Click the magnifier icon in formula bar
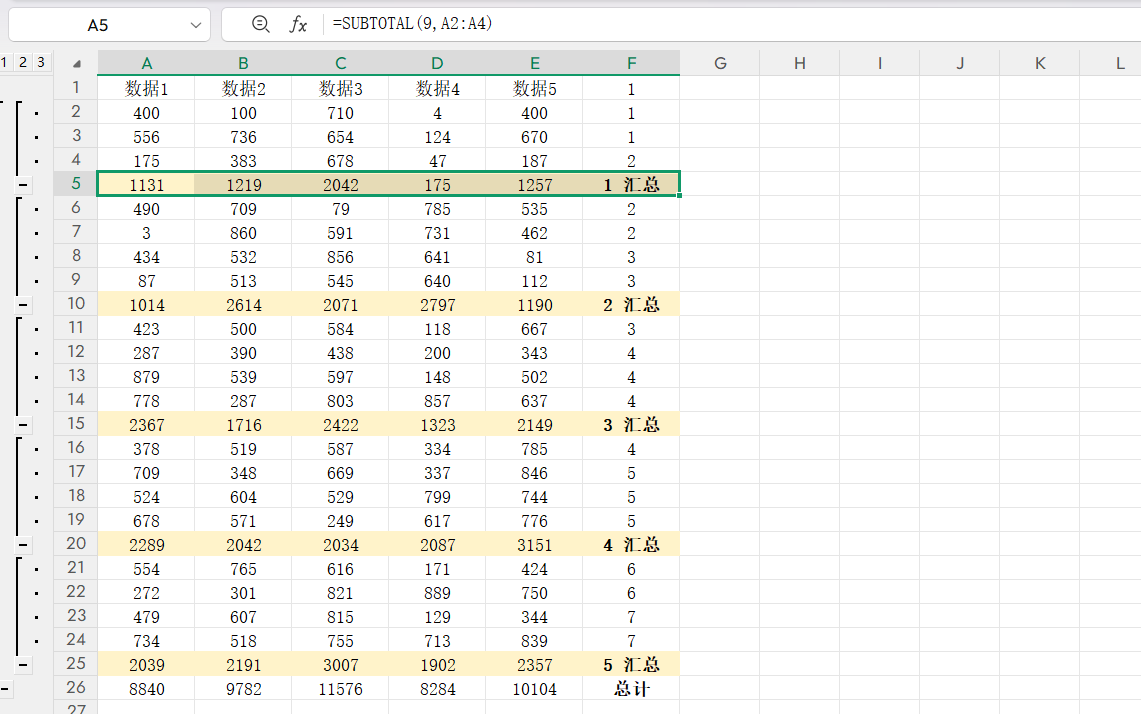1141x714 pixels. [261, 25]
